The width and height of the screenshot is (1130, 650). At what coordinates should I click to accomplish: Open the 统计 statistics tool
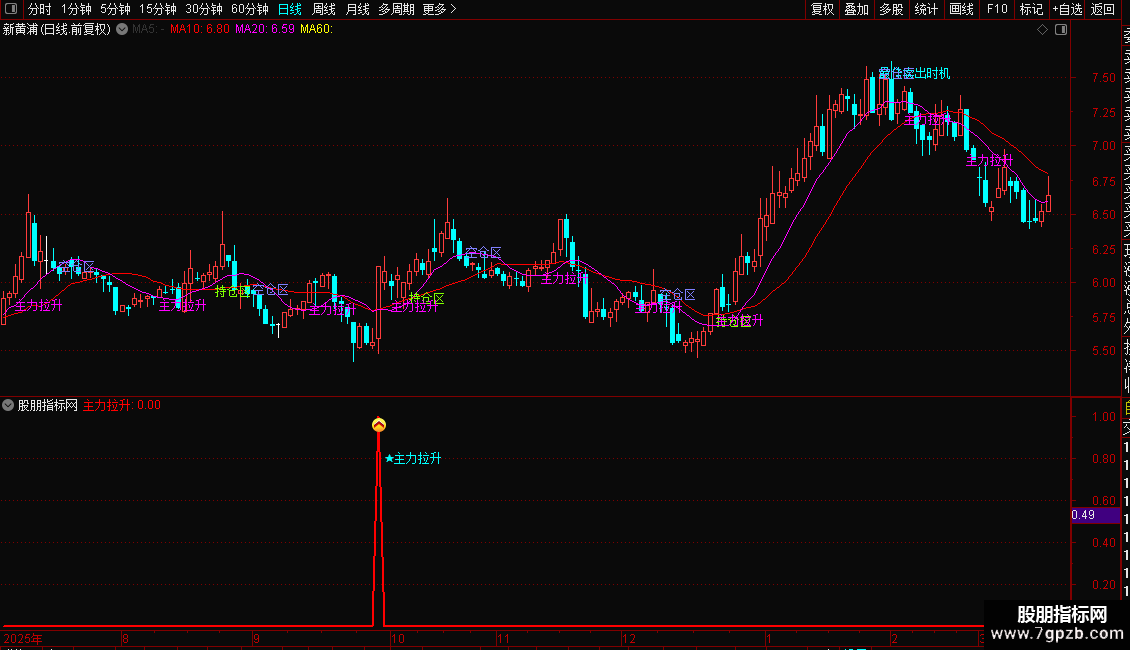(926, 9)
